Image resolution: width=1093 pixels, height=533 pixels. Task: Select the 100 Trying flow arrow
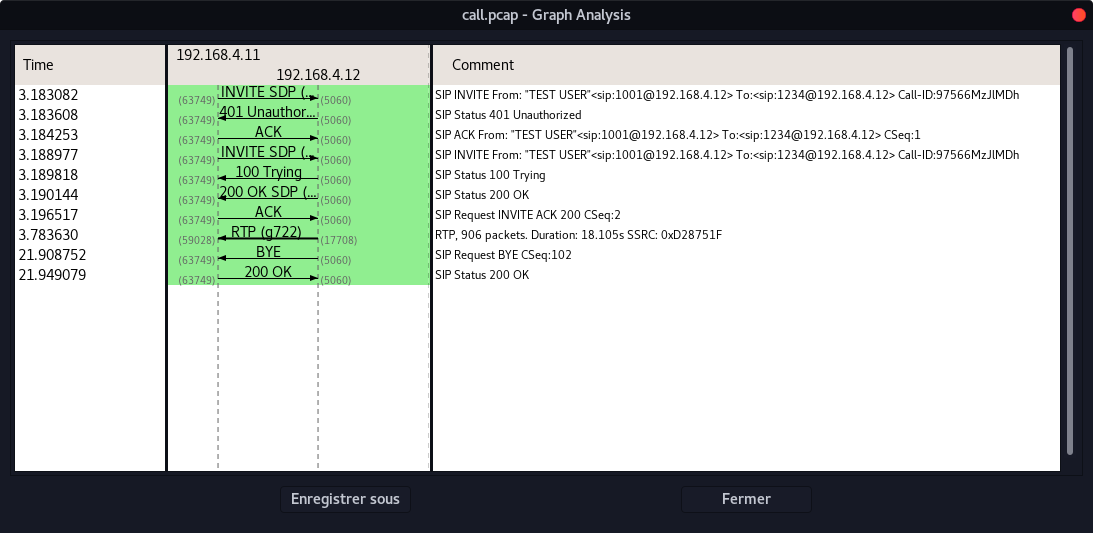pos(267,174)
